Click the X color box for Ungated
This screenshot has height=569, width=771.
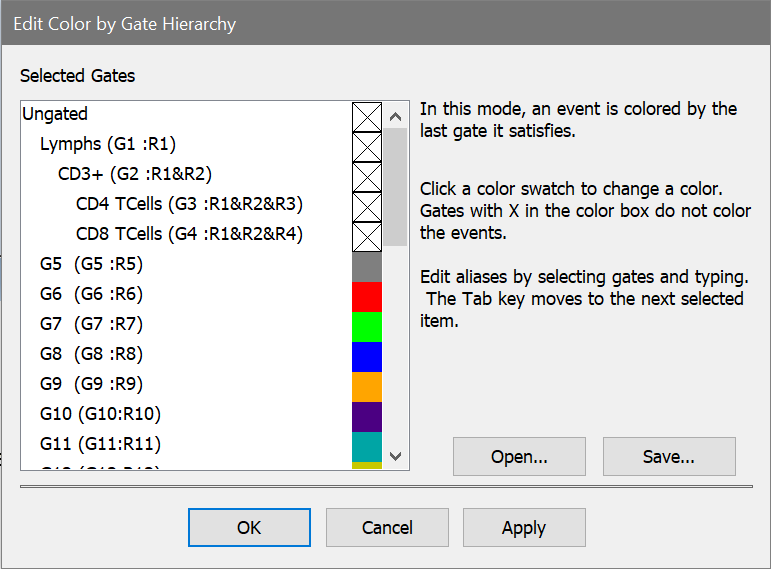tap(367, 117)
